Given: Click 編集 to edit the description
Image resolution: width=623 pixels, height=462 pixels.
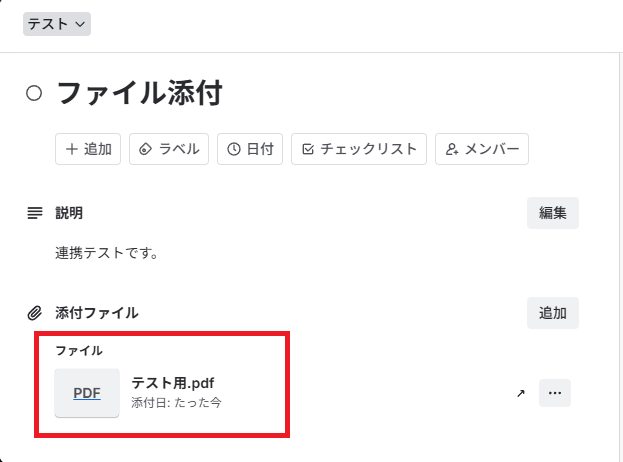Looking at the screenshot, I should click(x=553, y=213).
